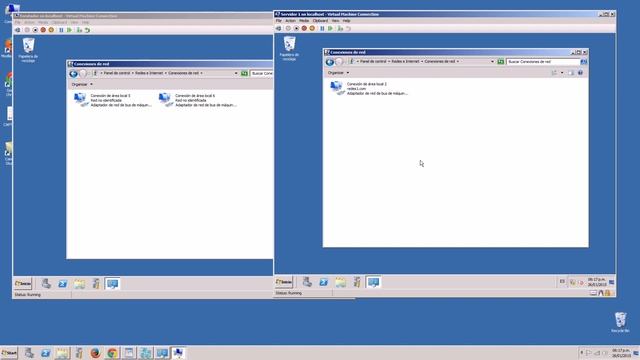Viewport: 640px width, 360px height.
Task: Refresh the address bar in left VM explorer window
Action: (x=244, y=73)
